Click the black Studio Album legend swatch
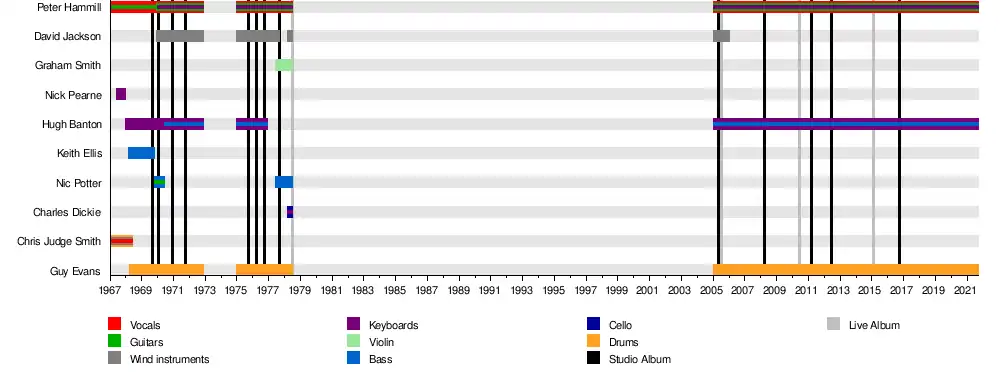The height and width of the screenshot is (375, 1000). [x=593, y=358]
